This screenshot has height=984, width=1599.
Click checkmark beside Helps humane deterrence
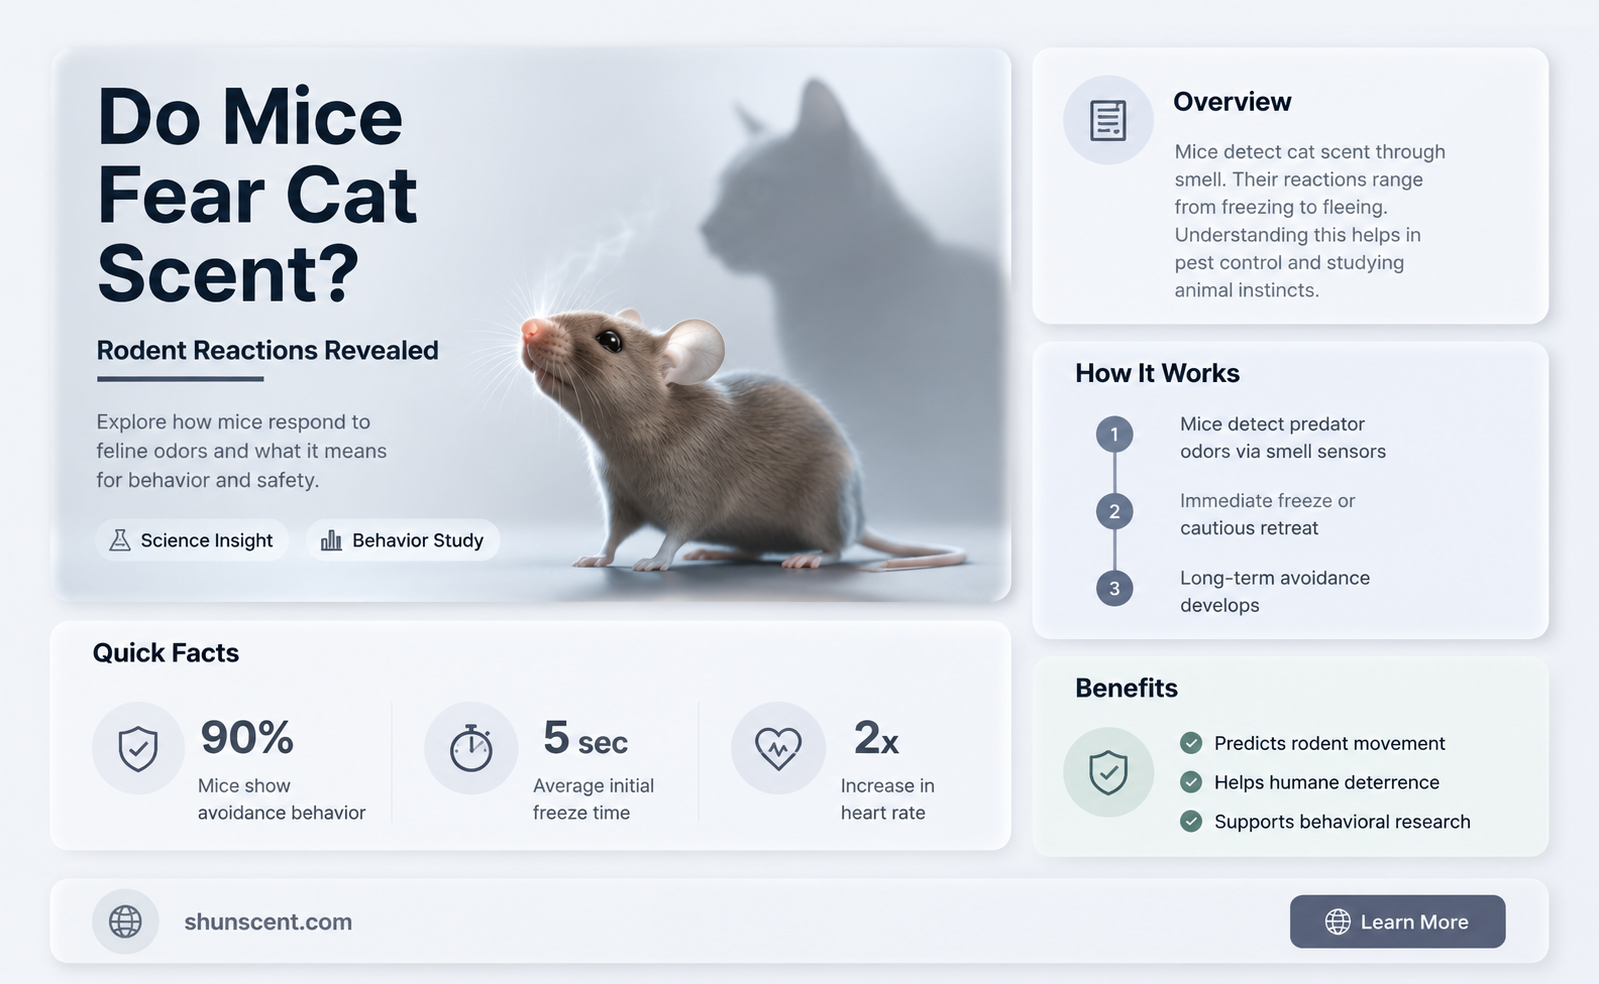(1191, 782)
